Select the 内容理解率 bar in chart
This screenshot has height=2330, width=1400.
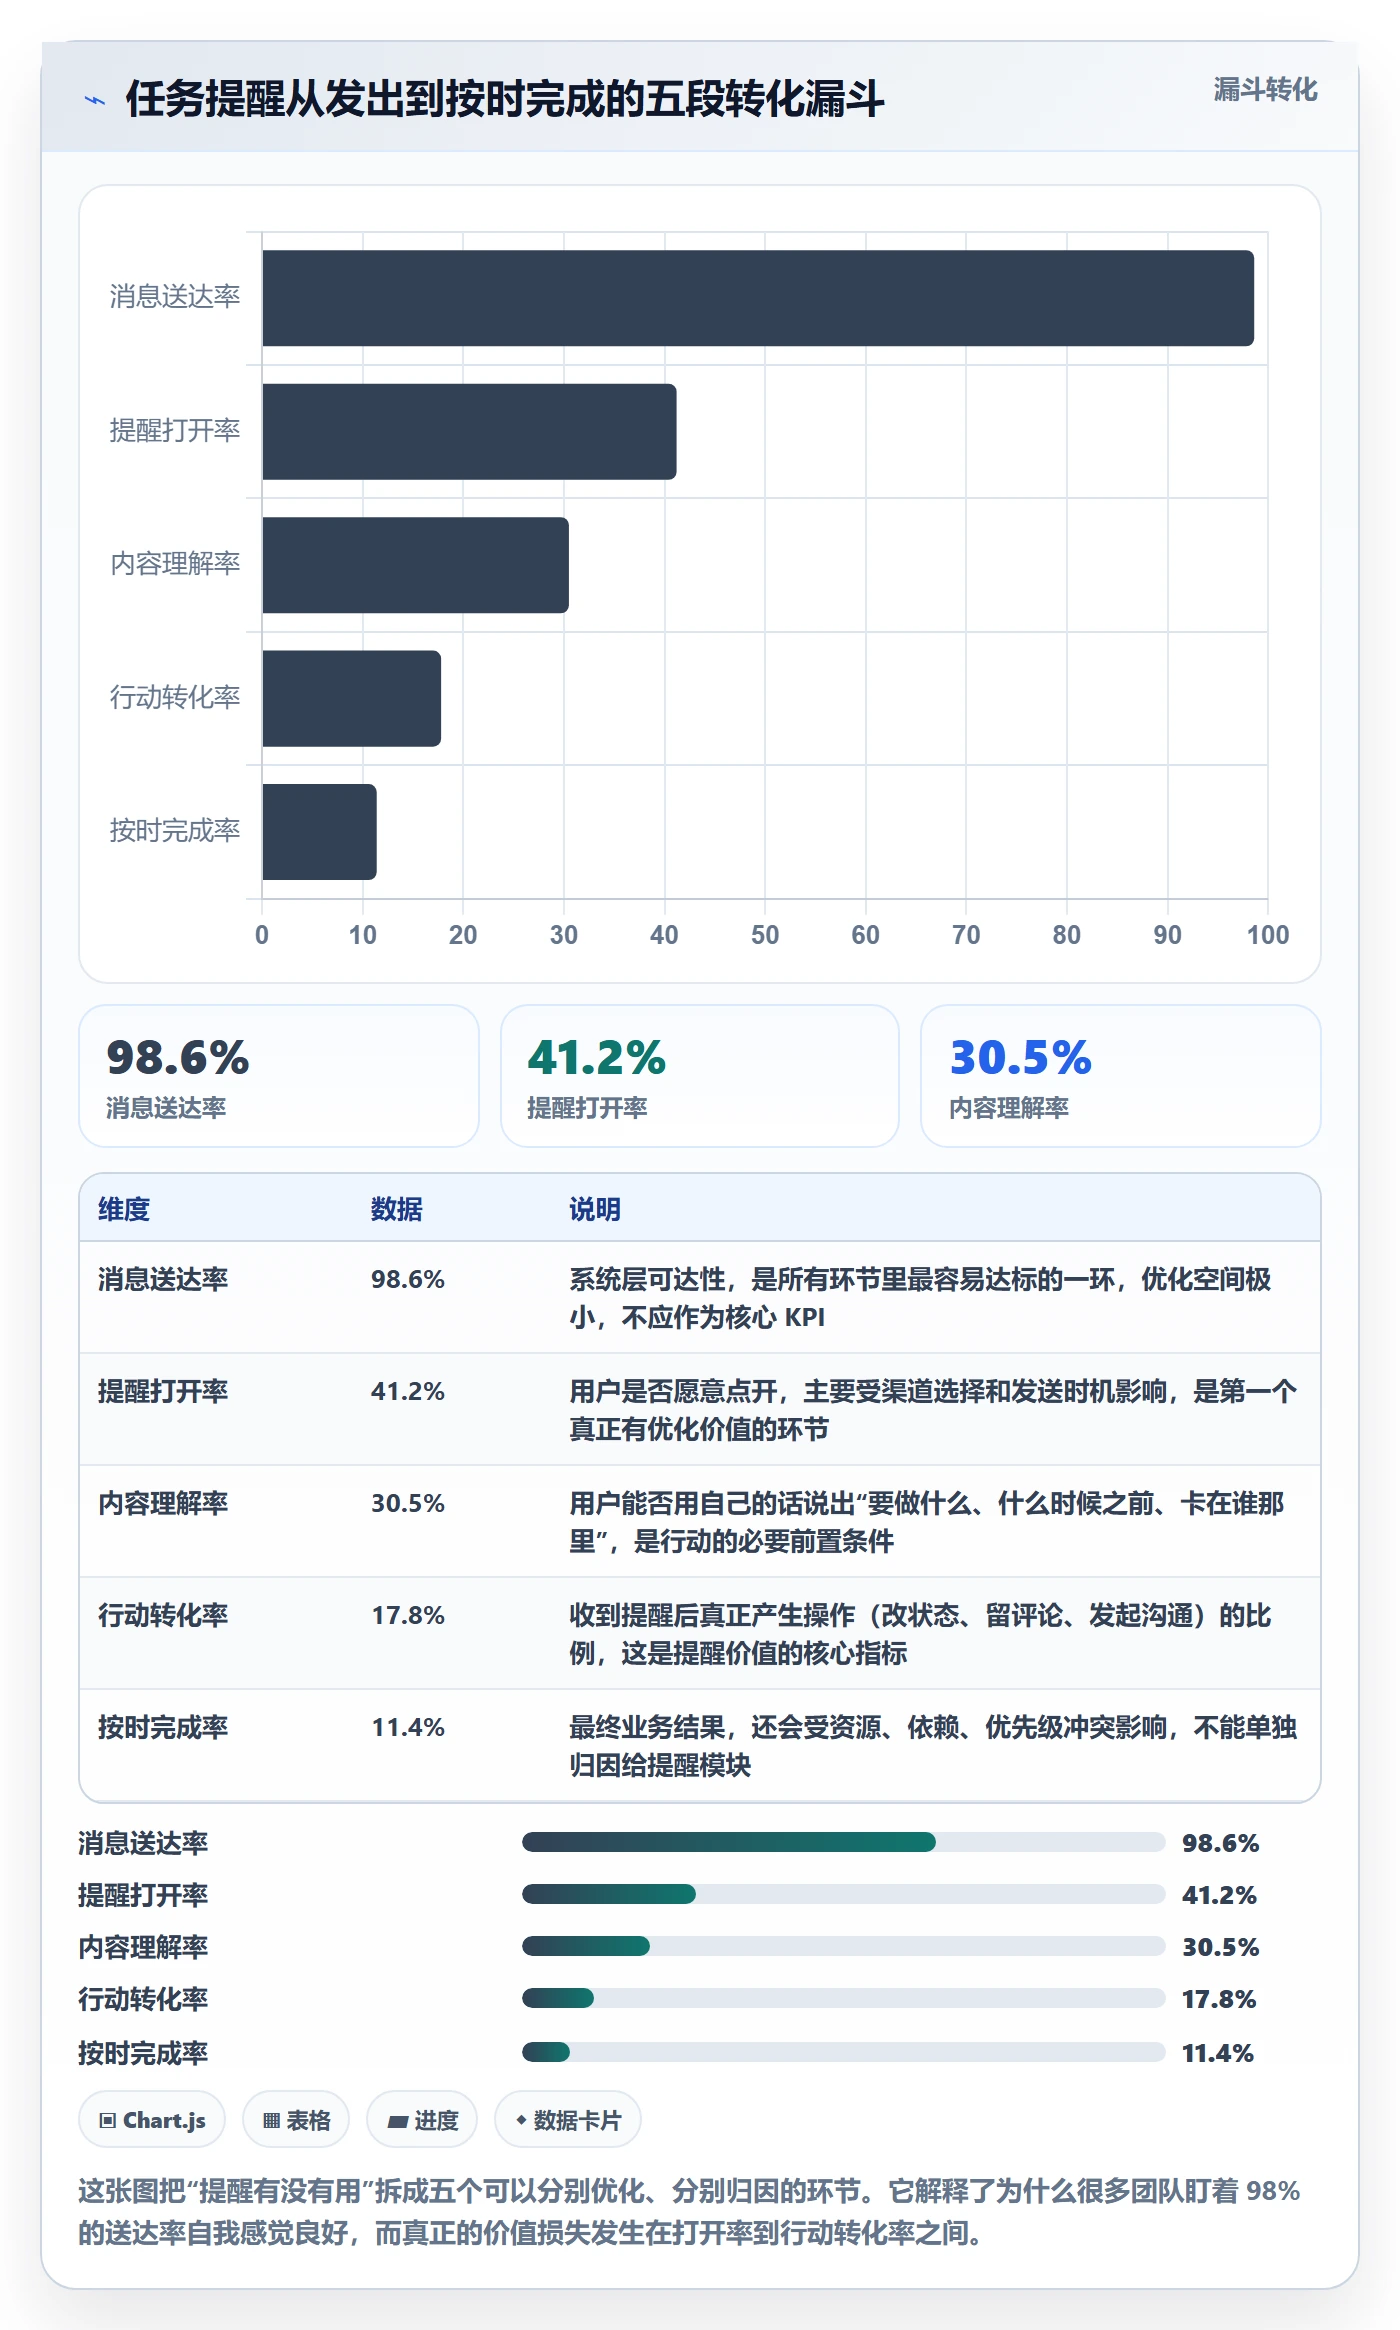pyautogui.click(x=415, y=565)
